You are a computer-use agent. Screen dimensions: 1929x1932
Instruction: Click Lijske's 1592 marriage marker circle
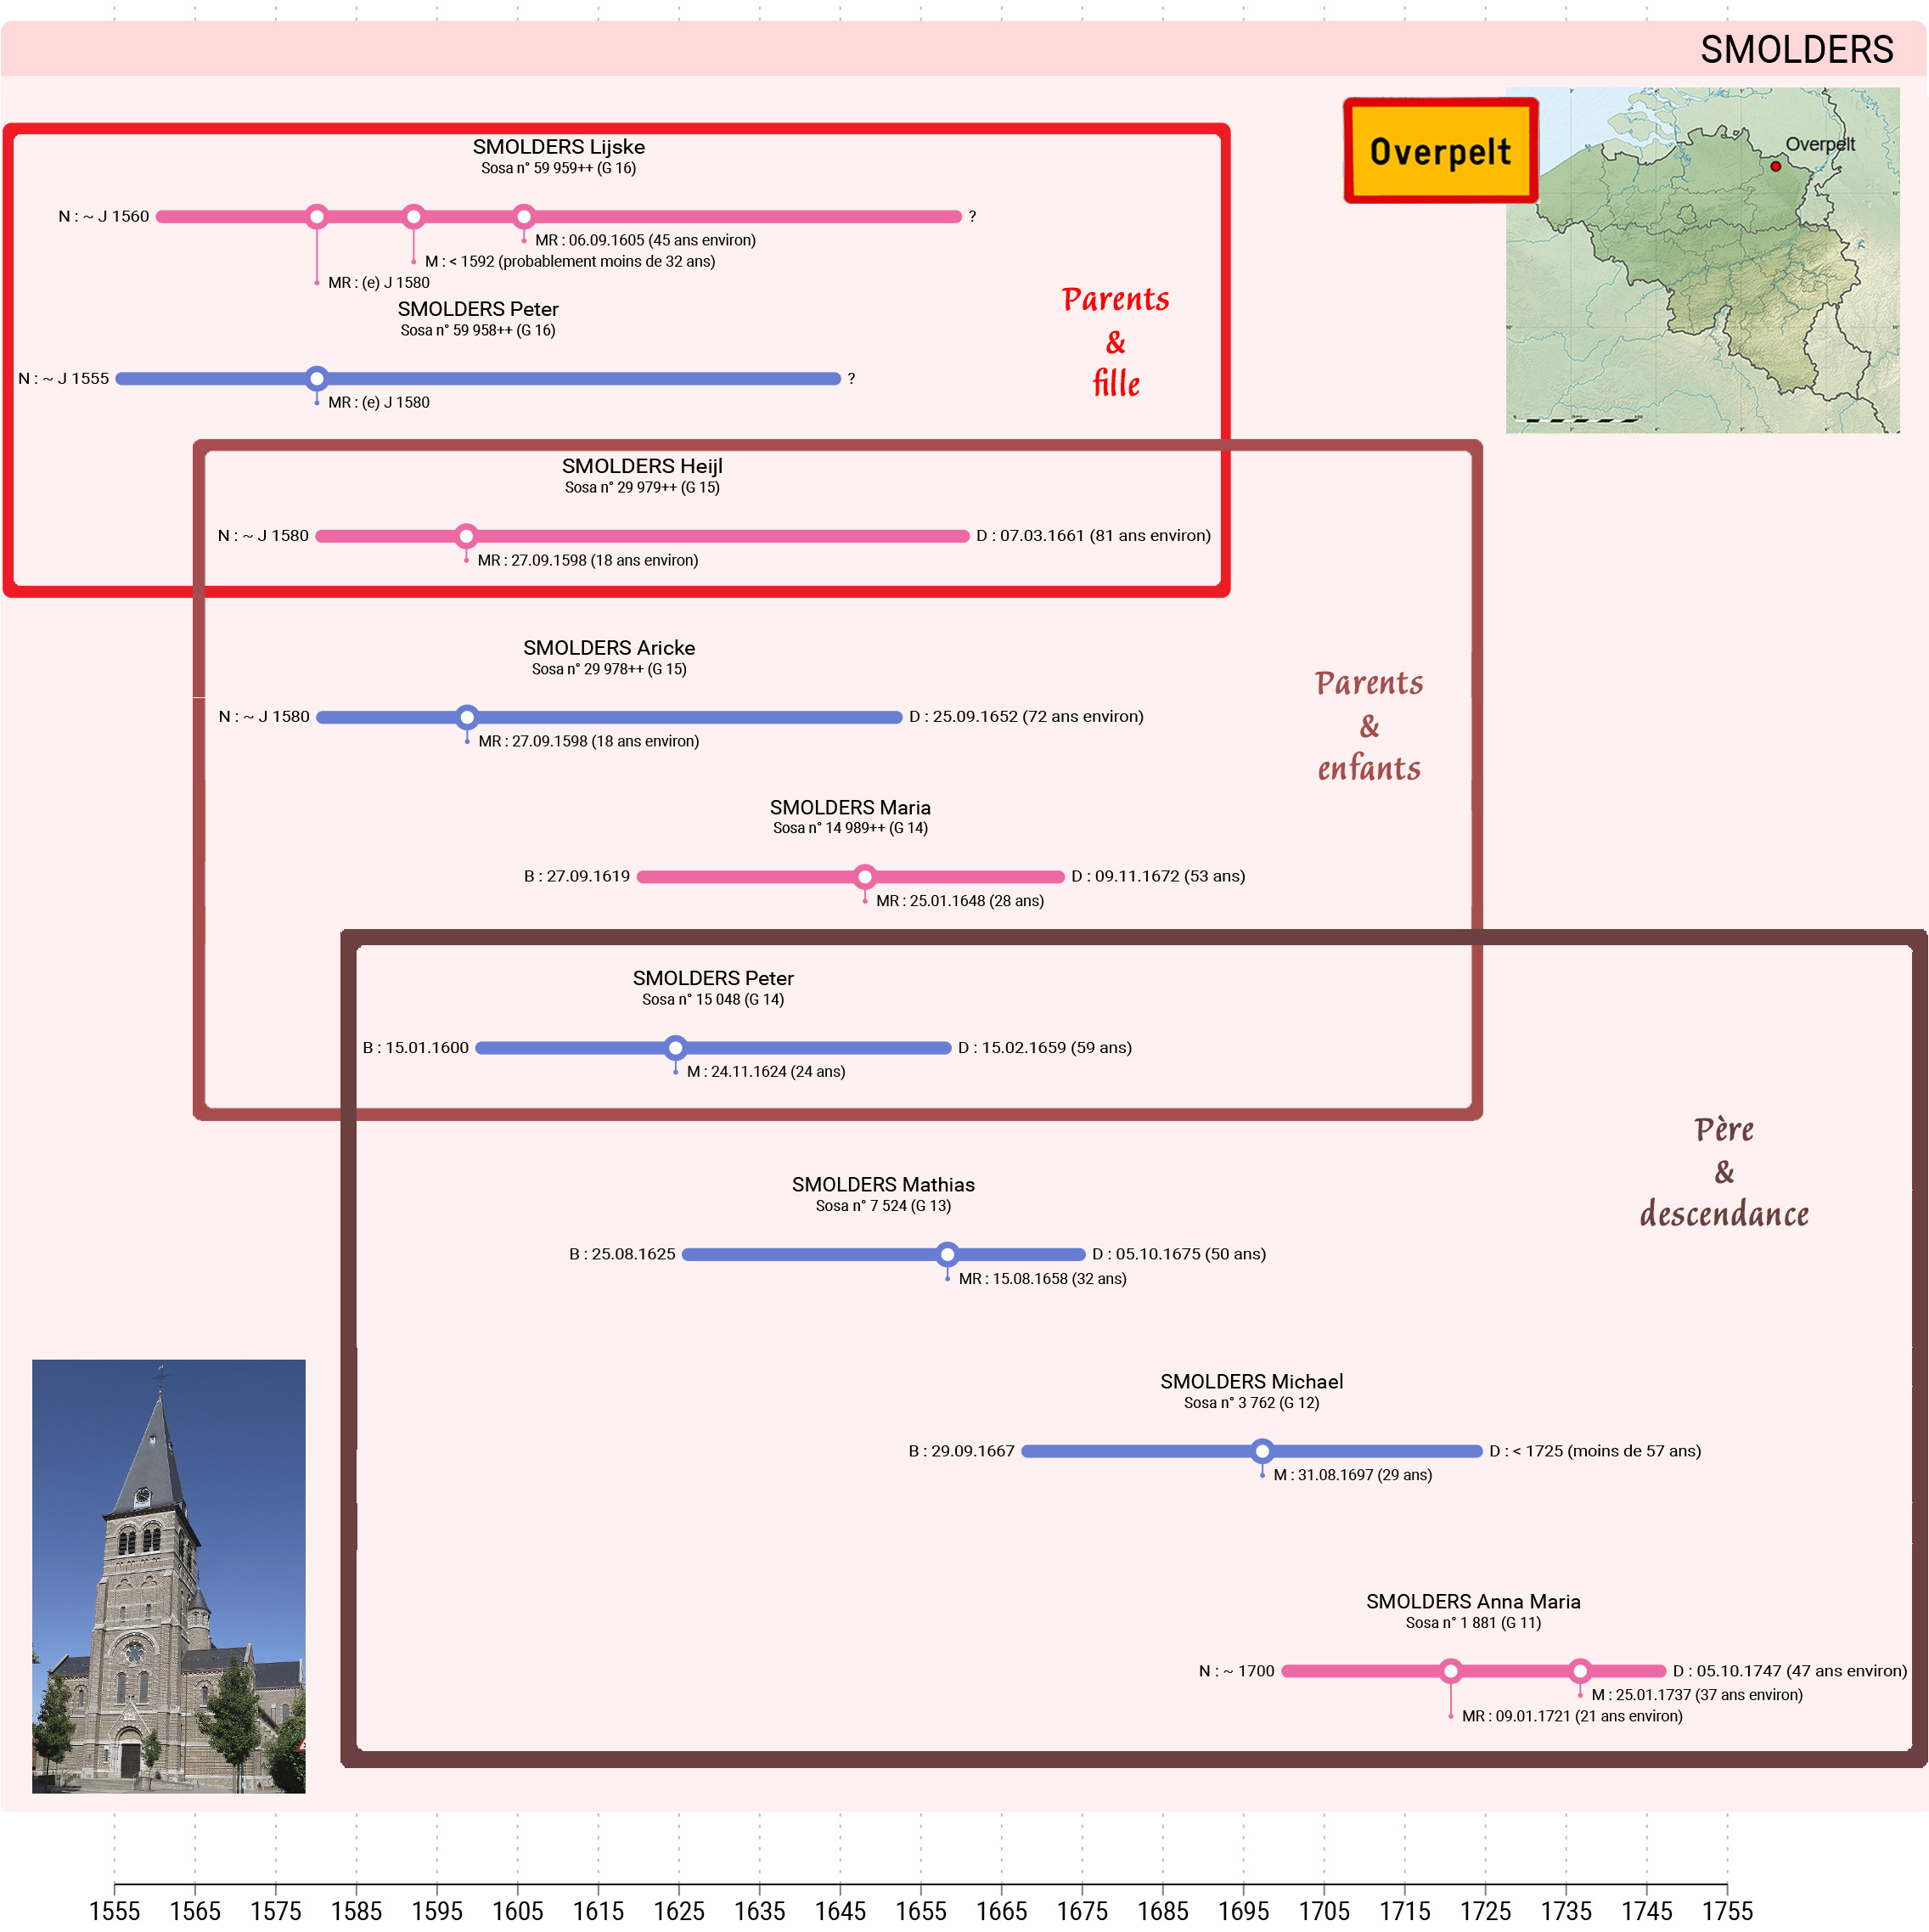tap(413, 216)
